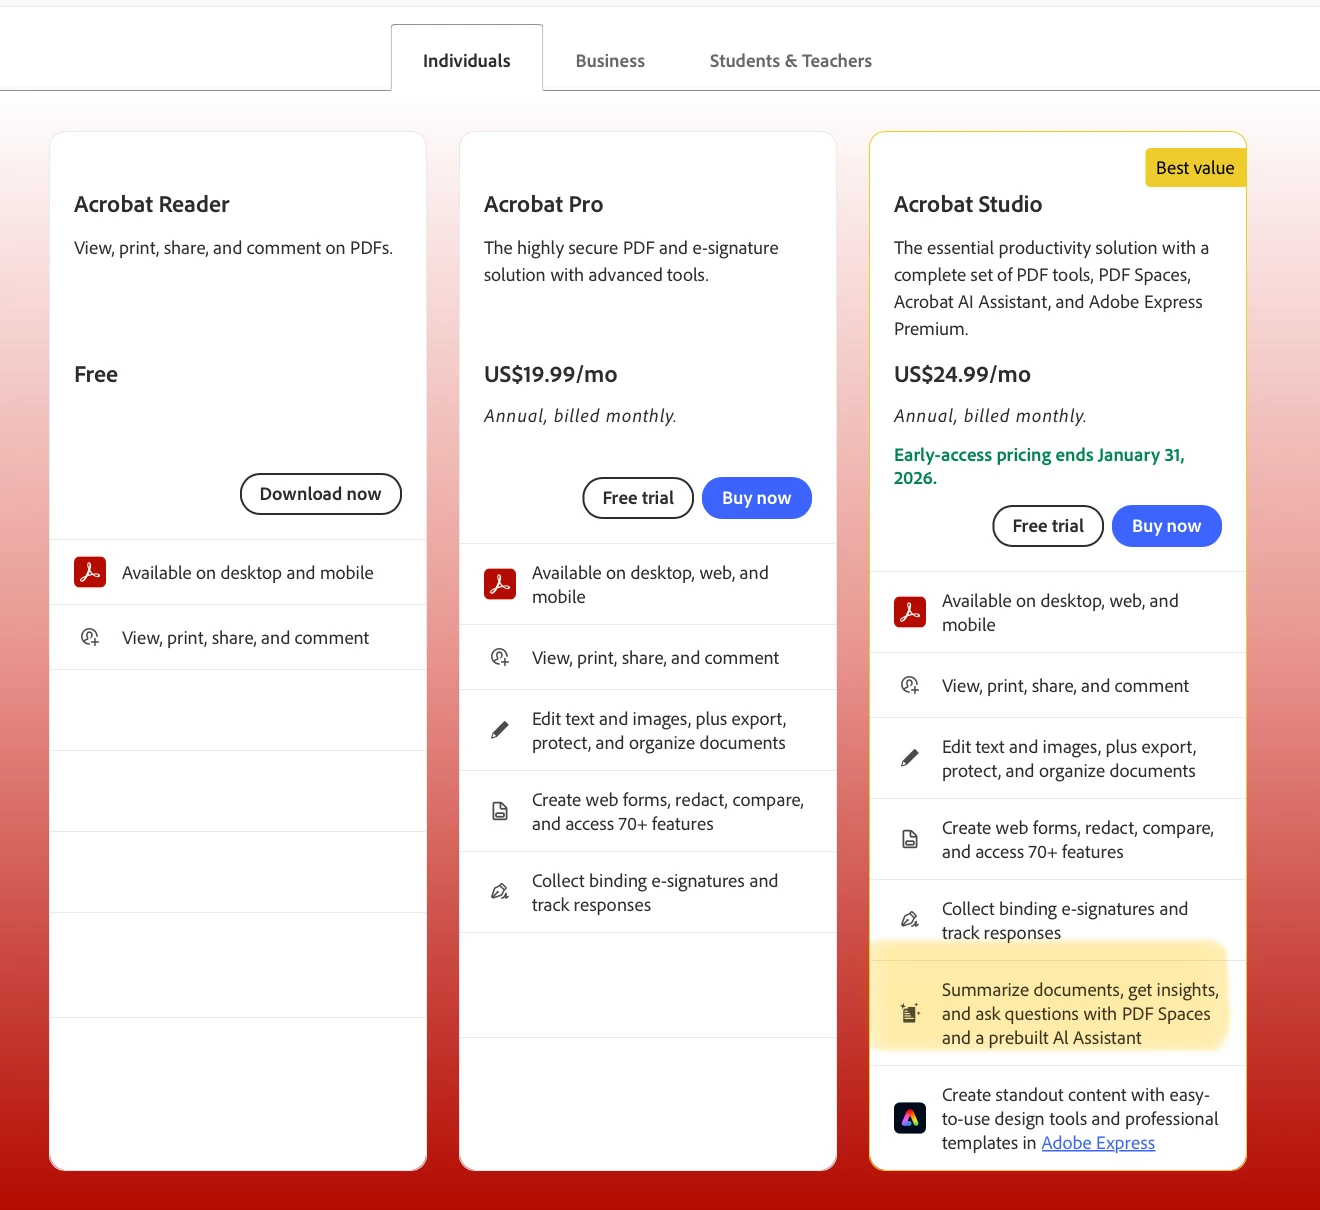
Task: Click web forms document icon in Acrobat Studio
Action: tap(910, 839)
